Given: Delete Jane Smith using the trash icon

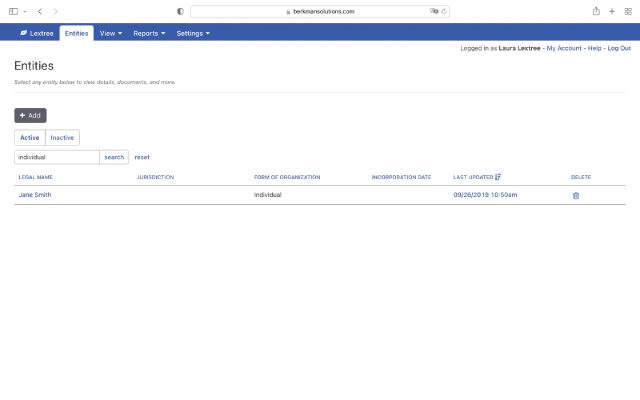Looking at the screenshot, I should (576, 196).
